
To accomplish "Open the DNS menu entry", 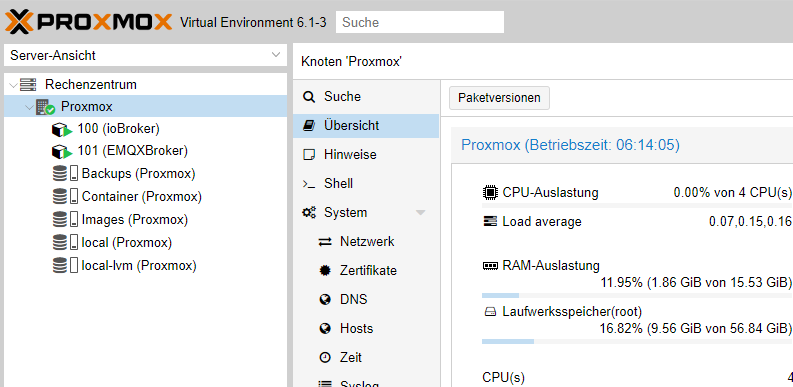I will [x=366, y=299].
